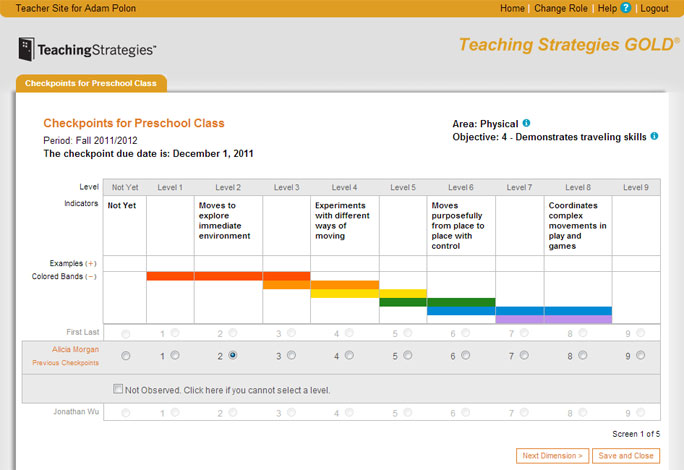This screenshot has width=684, height=470.
Task: Click the Save and Close button
Action: click(626, 456)
